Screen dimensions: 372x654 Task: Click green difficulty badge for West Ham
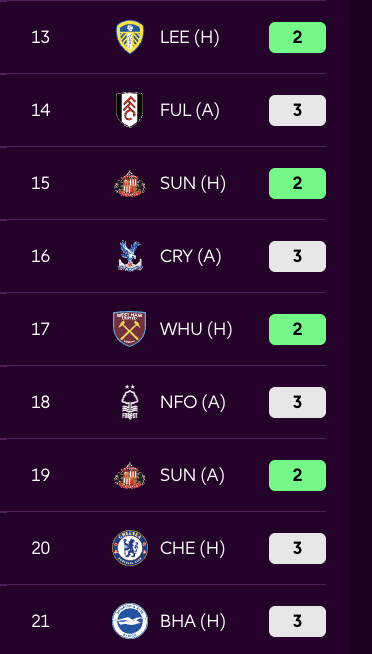[x=297, y=330]
